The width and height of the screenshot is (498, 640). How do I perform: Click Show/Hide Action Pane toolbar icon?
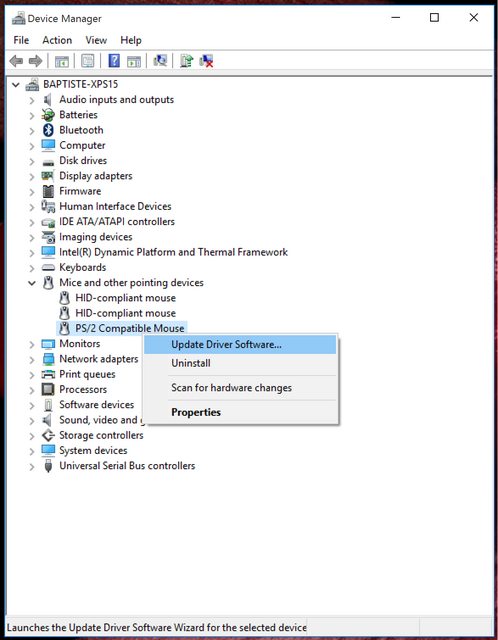[x=134, y=61]
